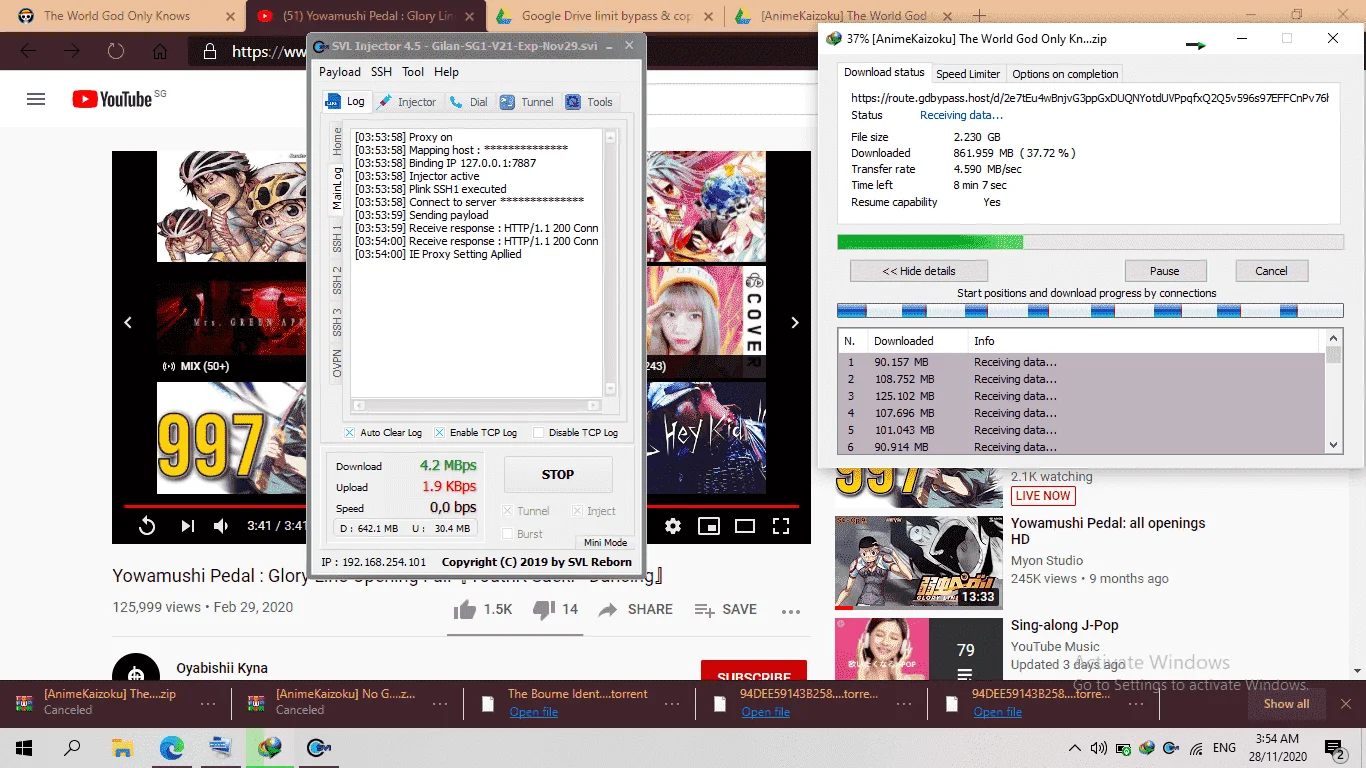
Task: Select the OVPN vertical tab
Action: click(337, 363)
